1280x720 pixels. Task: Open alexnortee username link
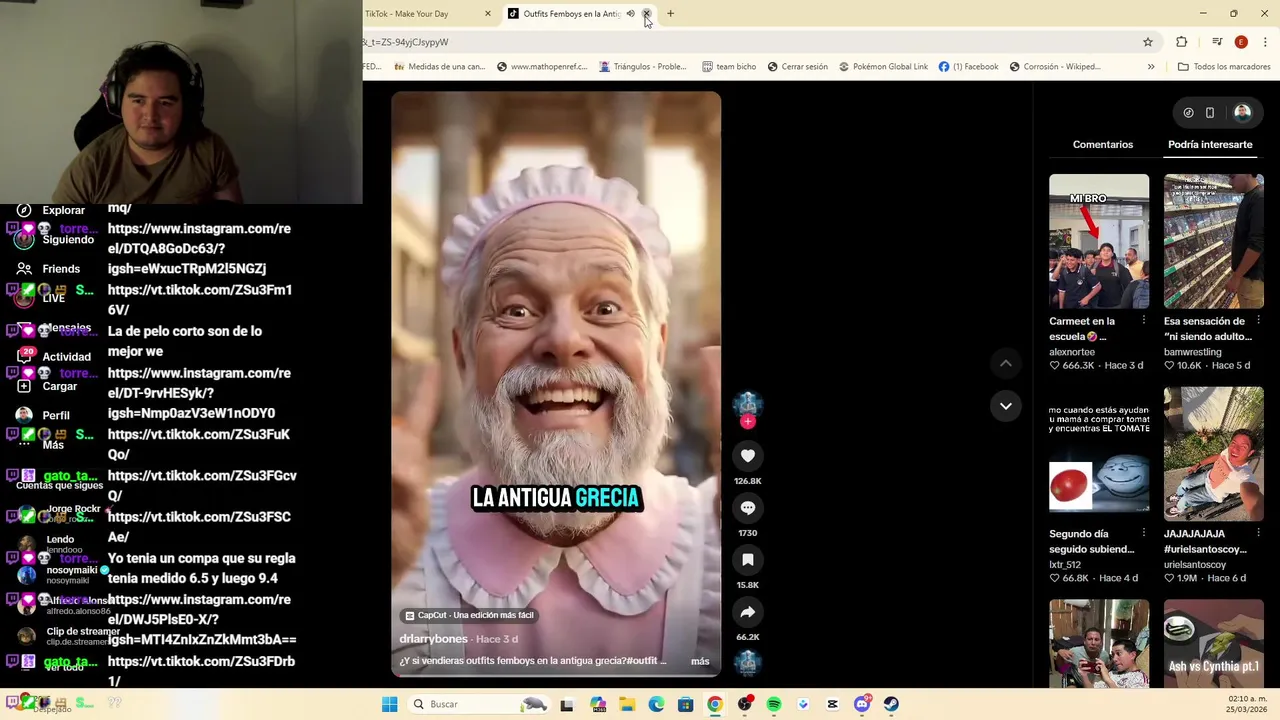click(1072, 352)
